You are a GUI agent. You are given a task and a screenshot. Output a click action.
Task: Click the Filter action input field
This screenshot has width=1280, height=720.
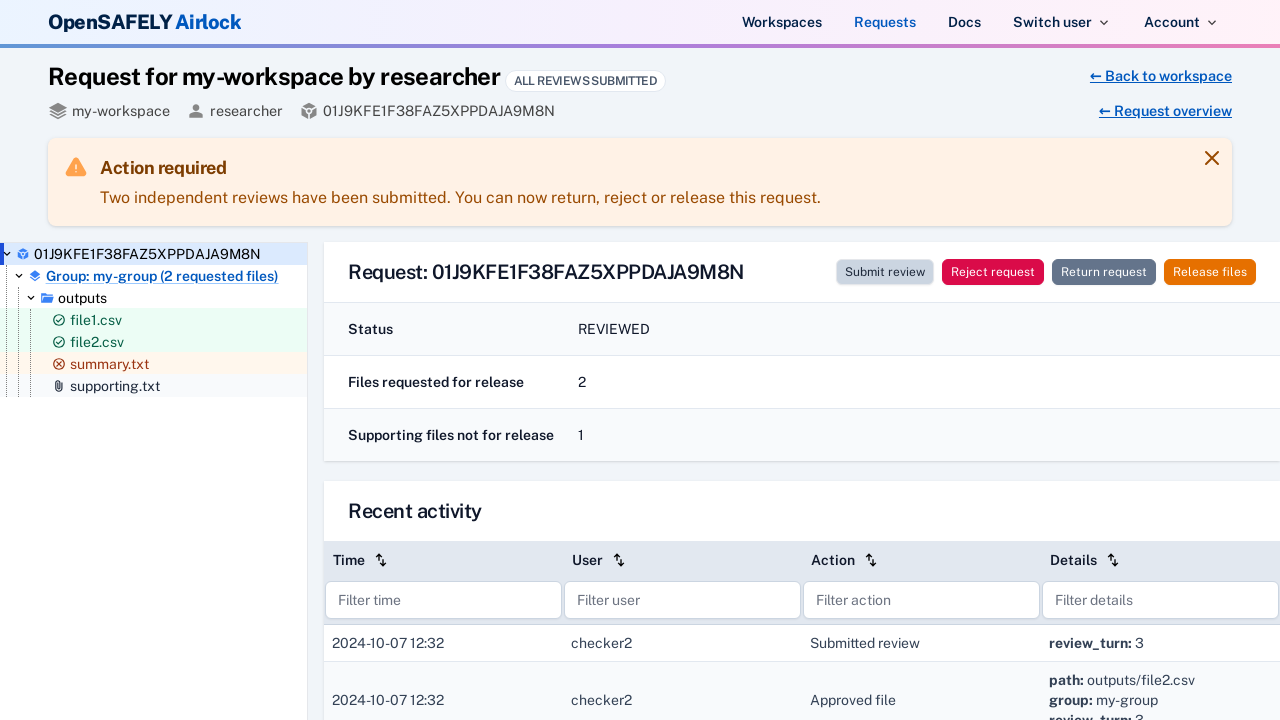pyautogui.click(x=921, y=600)
